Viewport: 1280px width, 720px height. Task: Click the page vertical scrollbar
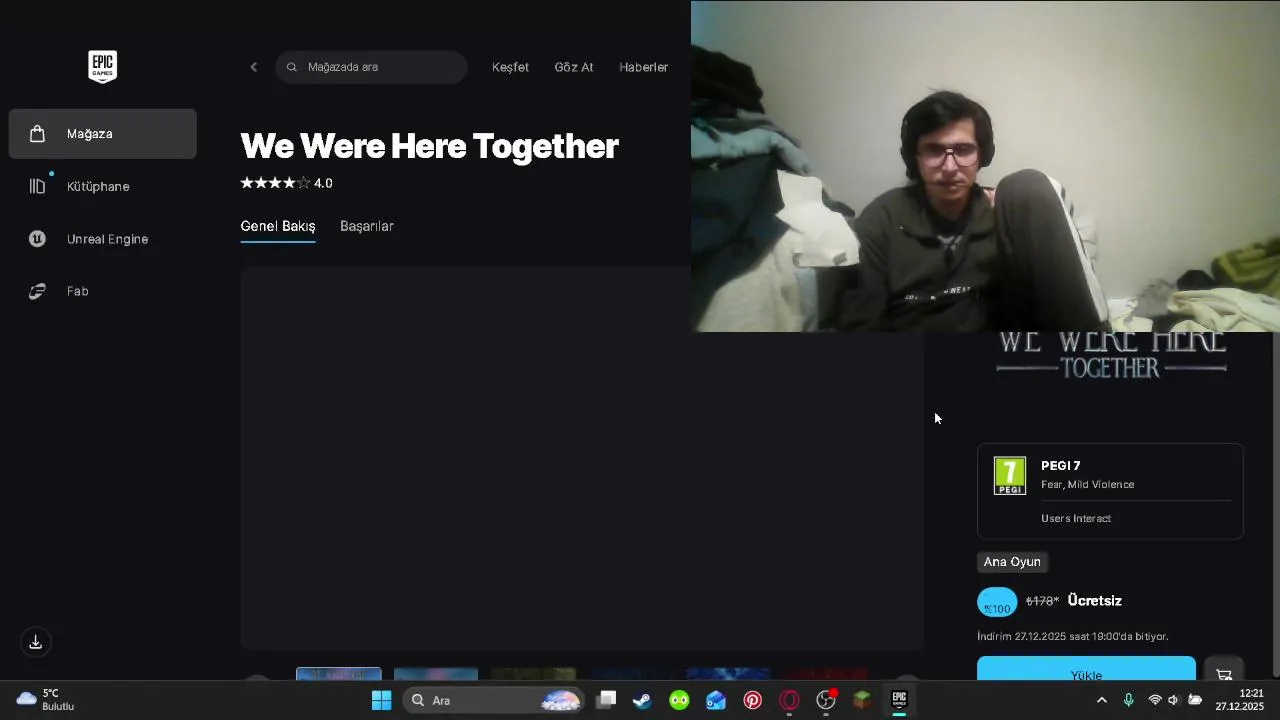[1275, 504]
